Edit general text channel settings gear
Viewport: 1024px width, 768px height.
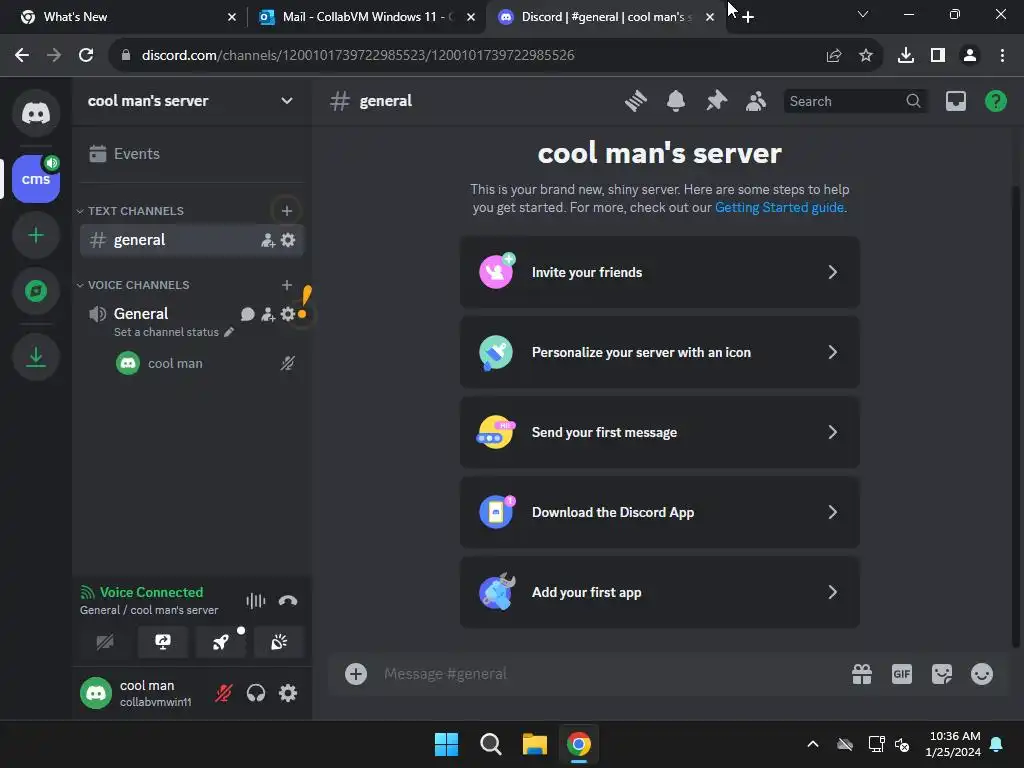288,240
